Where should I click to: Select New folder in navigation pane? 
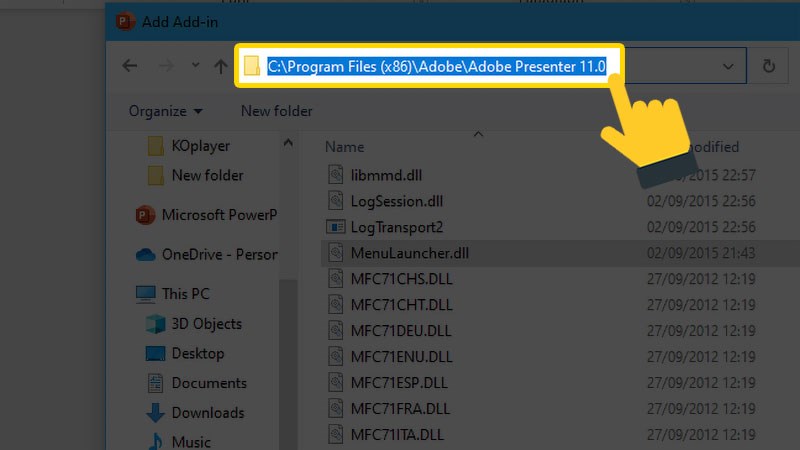pos(207,176)
